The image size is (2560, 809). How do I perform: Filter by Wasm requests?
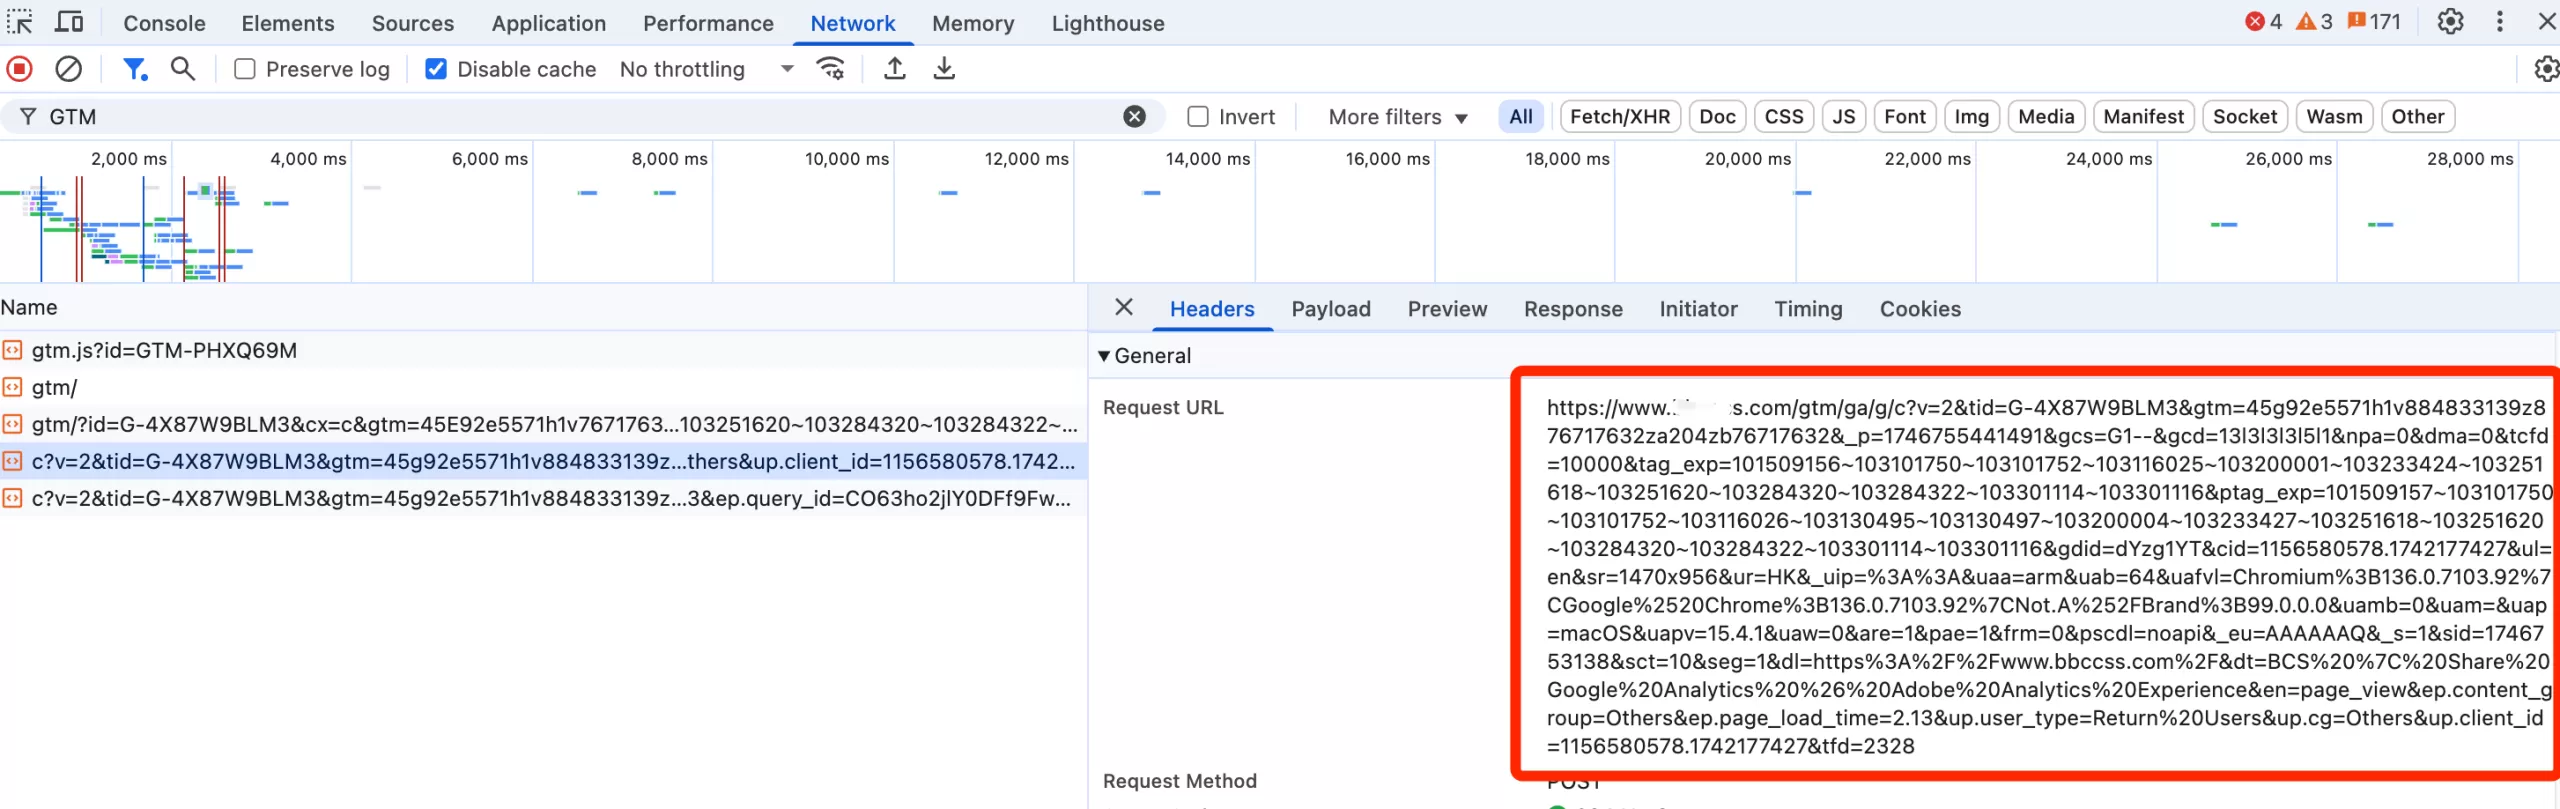coord(2334,116)
